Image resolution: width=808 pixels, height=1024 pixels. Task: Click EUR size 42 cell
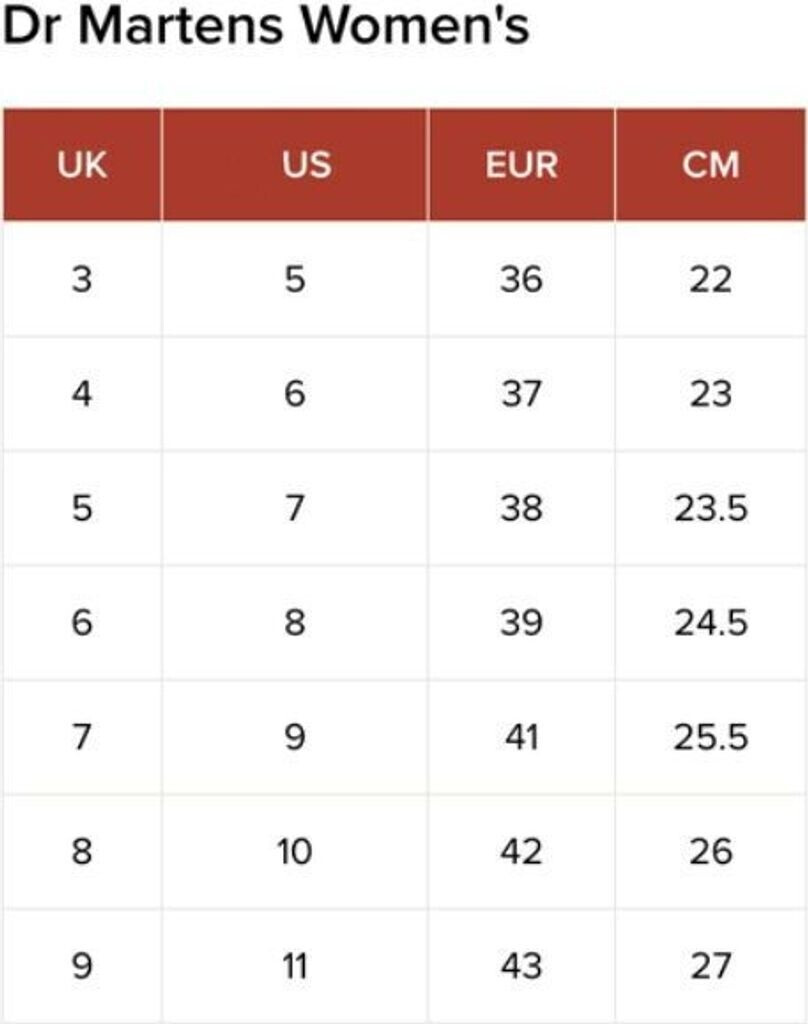pyautogui.click(x=521, y=852)
